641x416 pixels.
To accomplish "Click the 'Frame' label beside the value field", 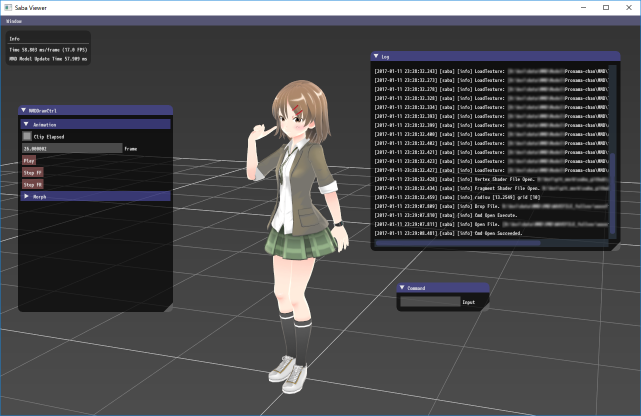I will pos(131,149).
